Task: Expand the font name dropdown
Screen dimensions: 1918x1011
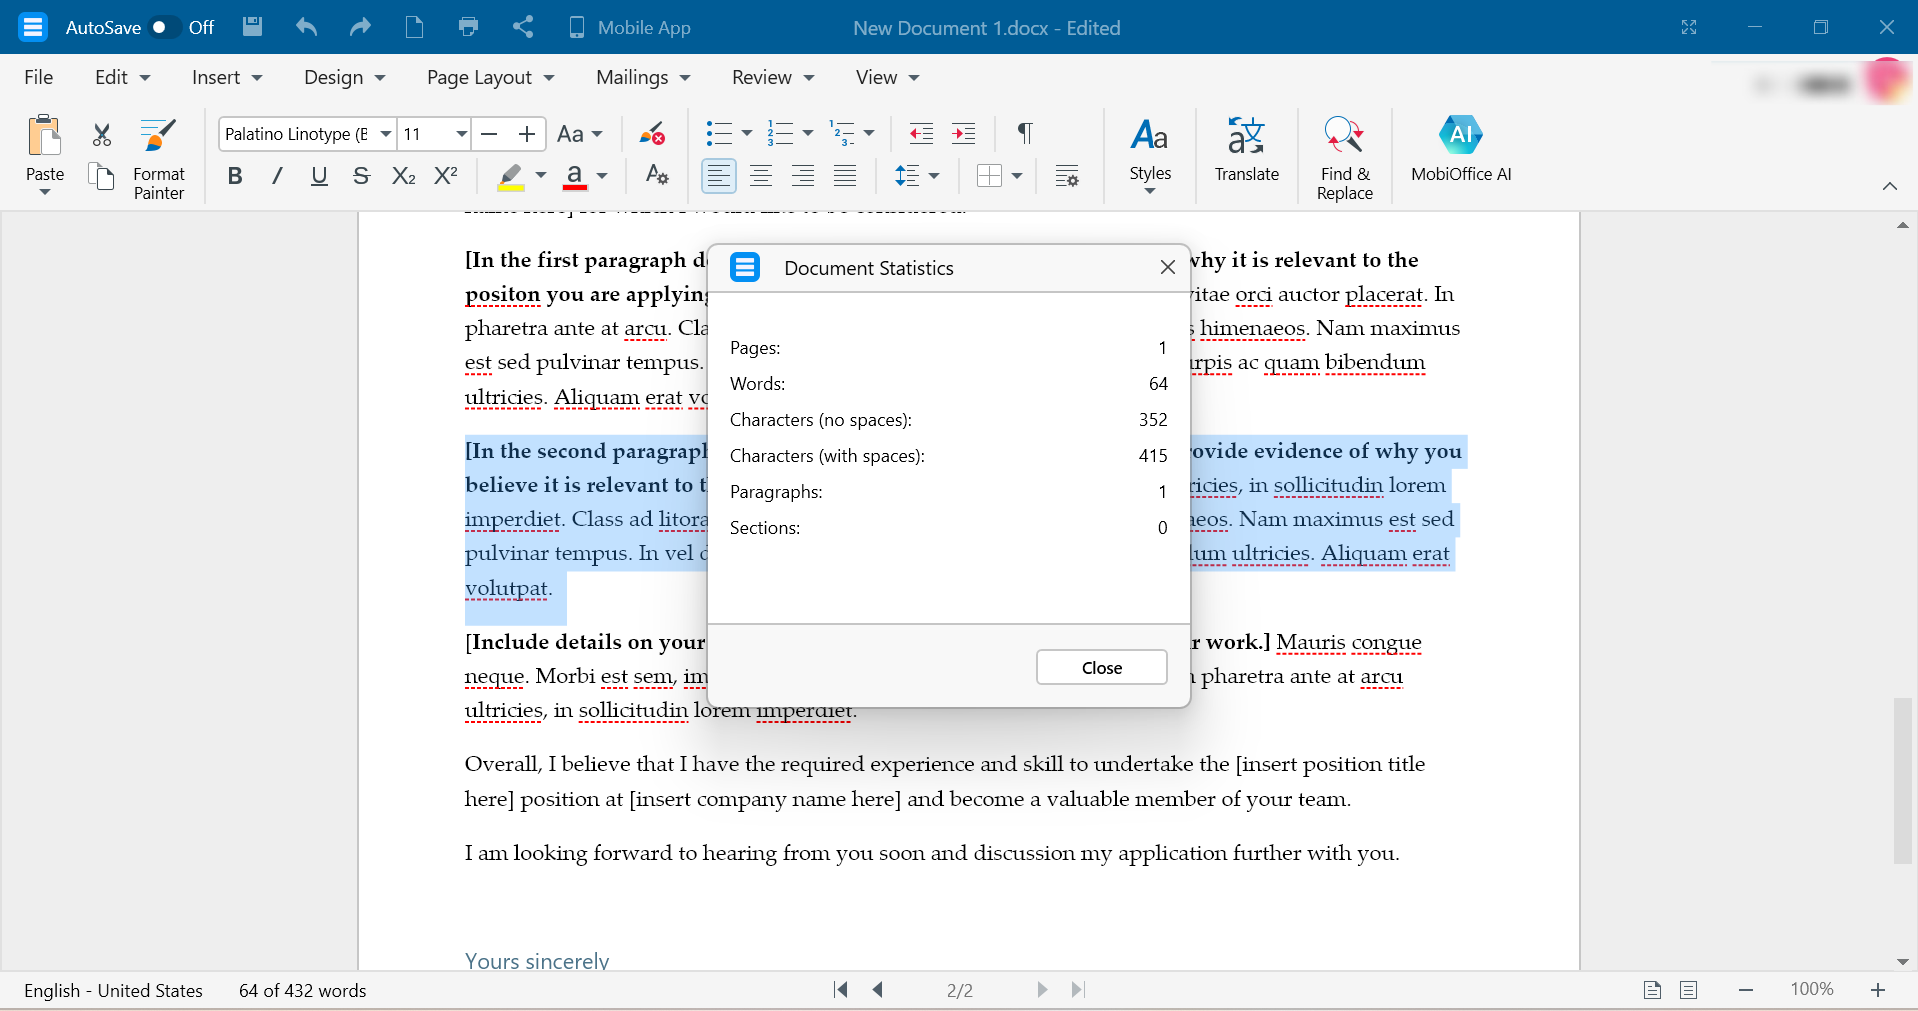Action: (385, 134)
